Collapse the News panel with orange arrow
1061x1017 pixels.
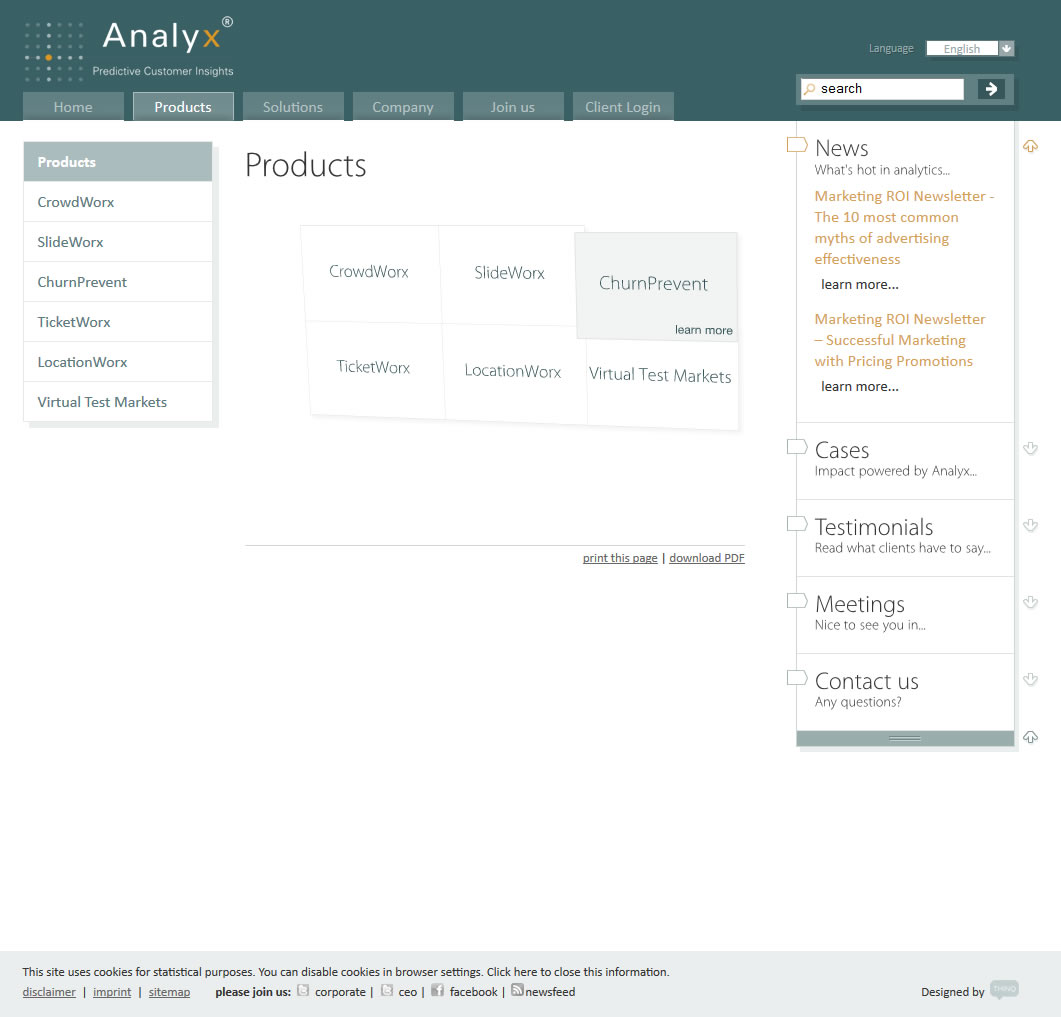(1030, 147)
